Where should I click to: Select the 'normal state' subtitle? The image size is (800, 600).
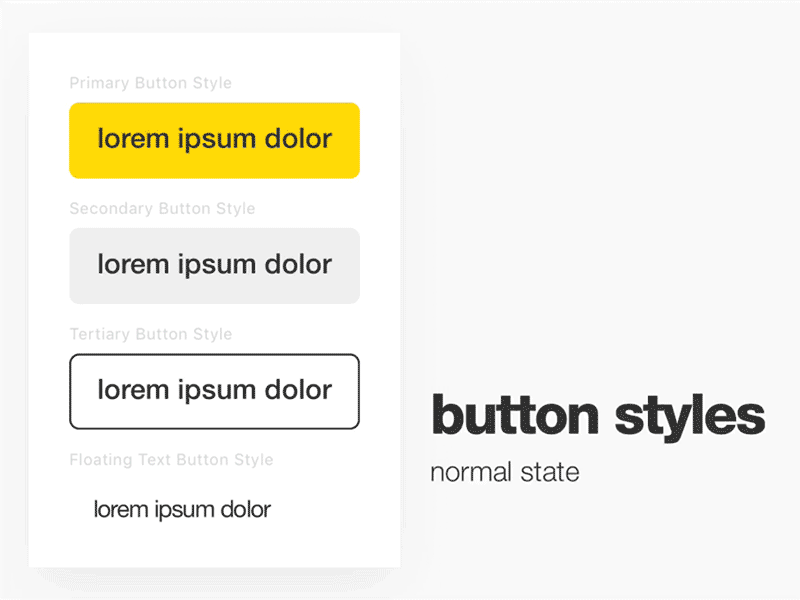point(504,472)
